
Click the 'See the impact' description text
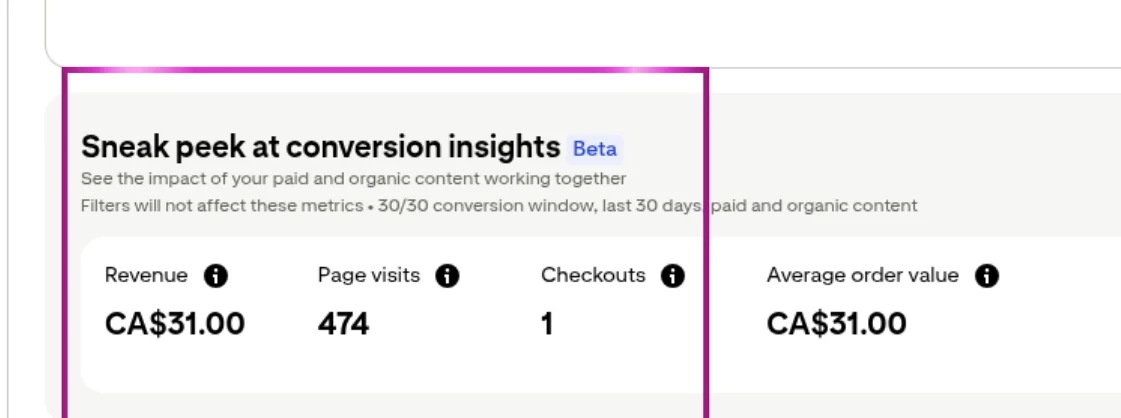pyautogui.click(x=353, y=179)
